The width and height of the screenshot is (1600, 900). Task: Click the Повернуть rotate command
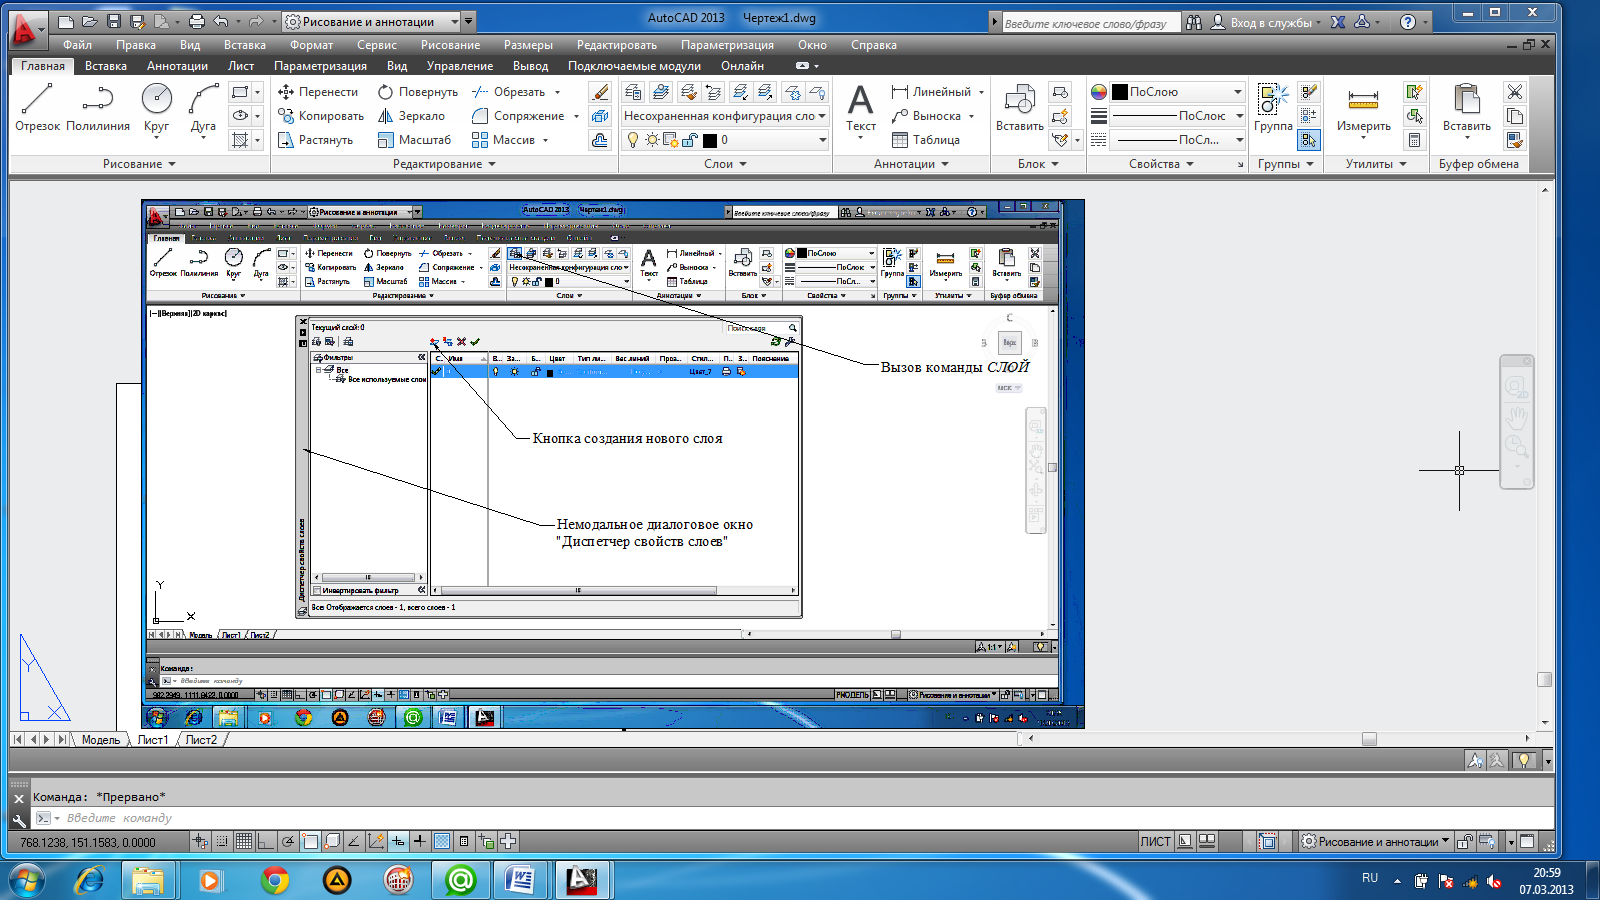tap(418, 92)
